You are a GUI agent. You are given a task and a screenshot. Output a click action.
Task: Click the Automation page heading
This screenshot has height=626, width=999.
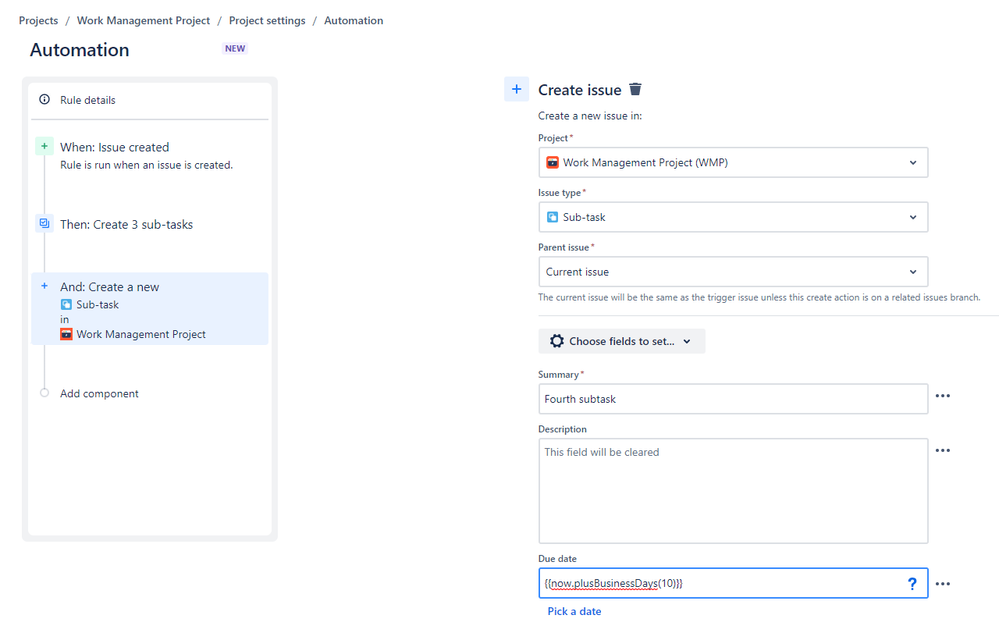(80, 50)
